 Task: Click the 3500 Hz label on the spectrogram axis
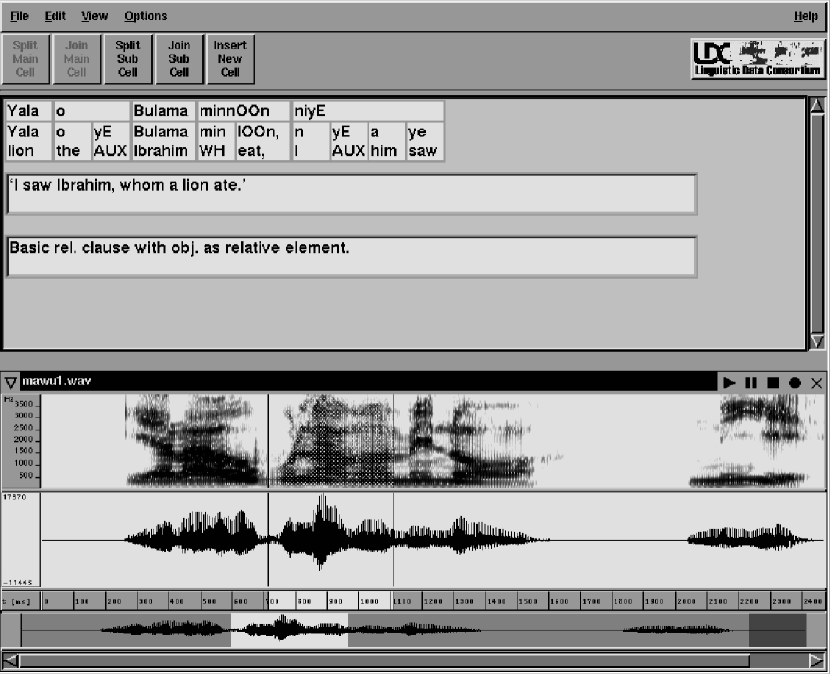click(x=23, y=404)
